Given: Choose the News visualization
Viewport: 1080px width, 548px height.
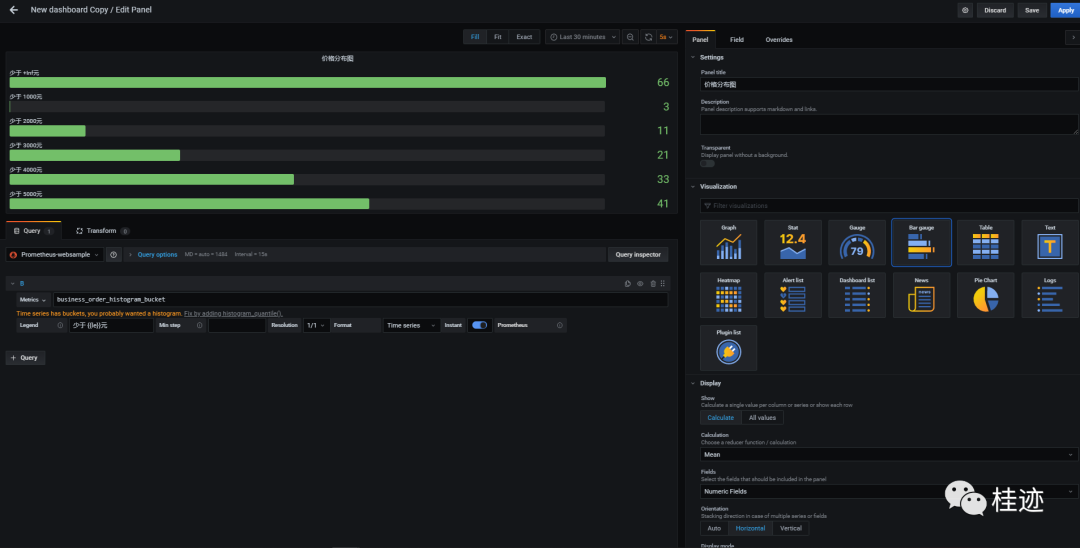Looking at the screenshot, I should 922,295.
